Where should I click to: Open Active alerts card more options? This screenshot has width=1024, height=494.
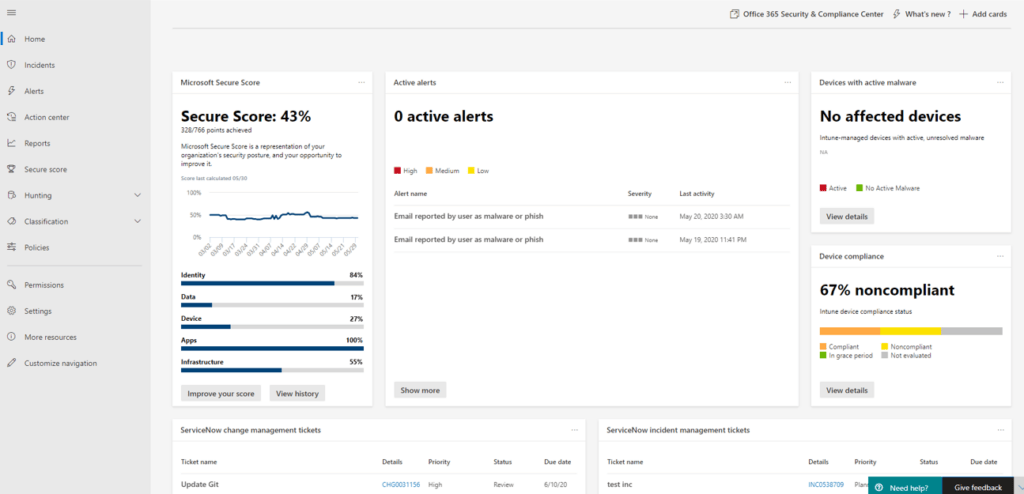click(x=788, y=82)
